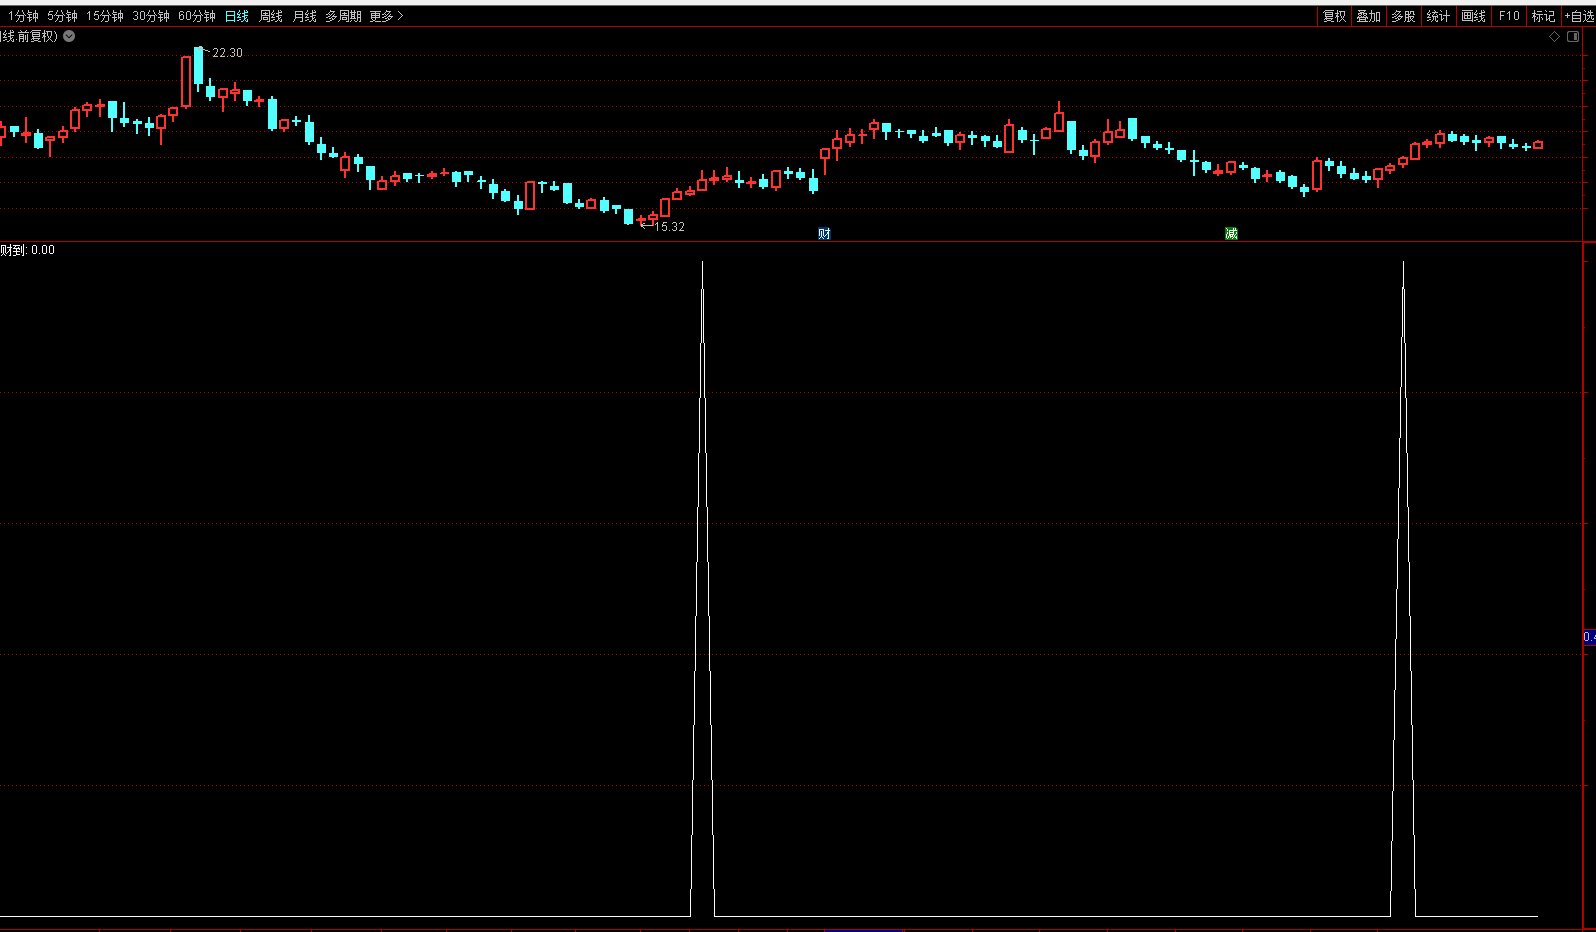This screenshot has height=932, width=1596.
Task: Click the diamond icon above the chart
Action: click(x=1554, y=36)
